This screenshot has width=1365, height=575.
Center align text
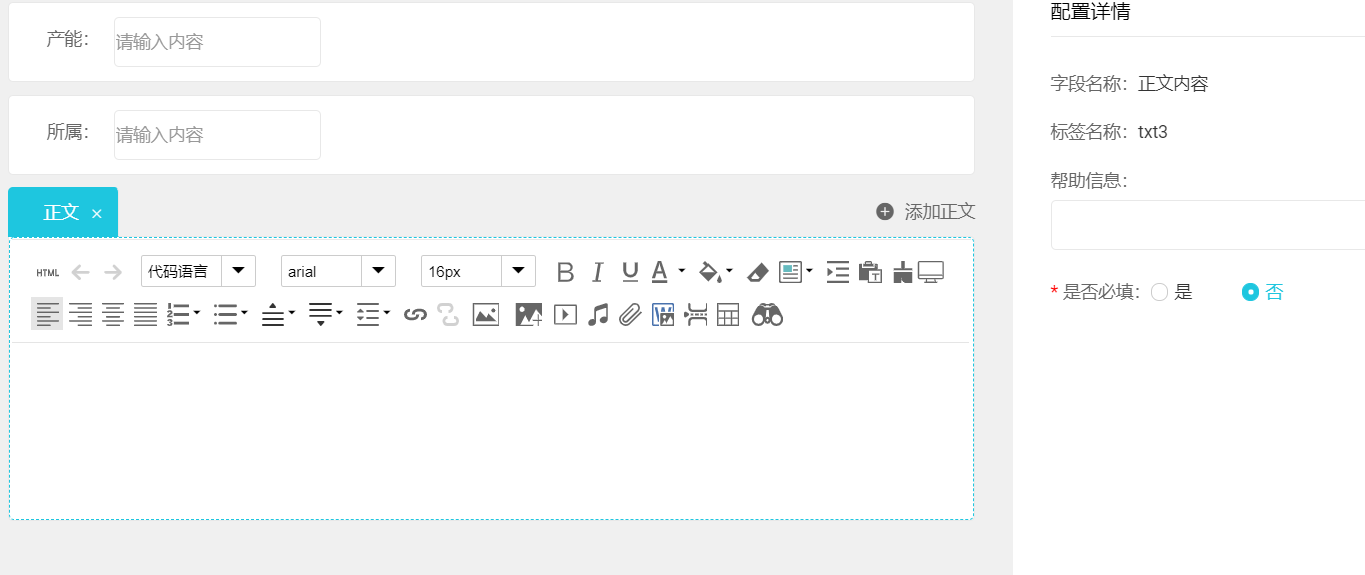click(113, 315)
